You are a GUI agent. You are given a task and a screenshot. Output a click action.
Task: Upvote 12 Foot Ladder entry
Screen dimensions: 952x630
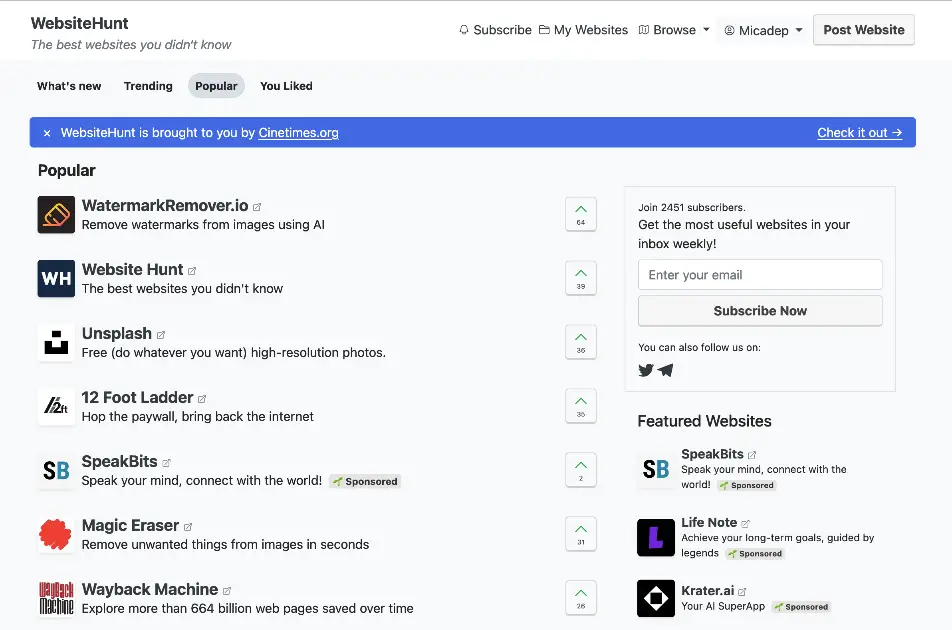tap(581, 406)
